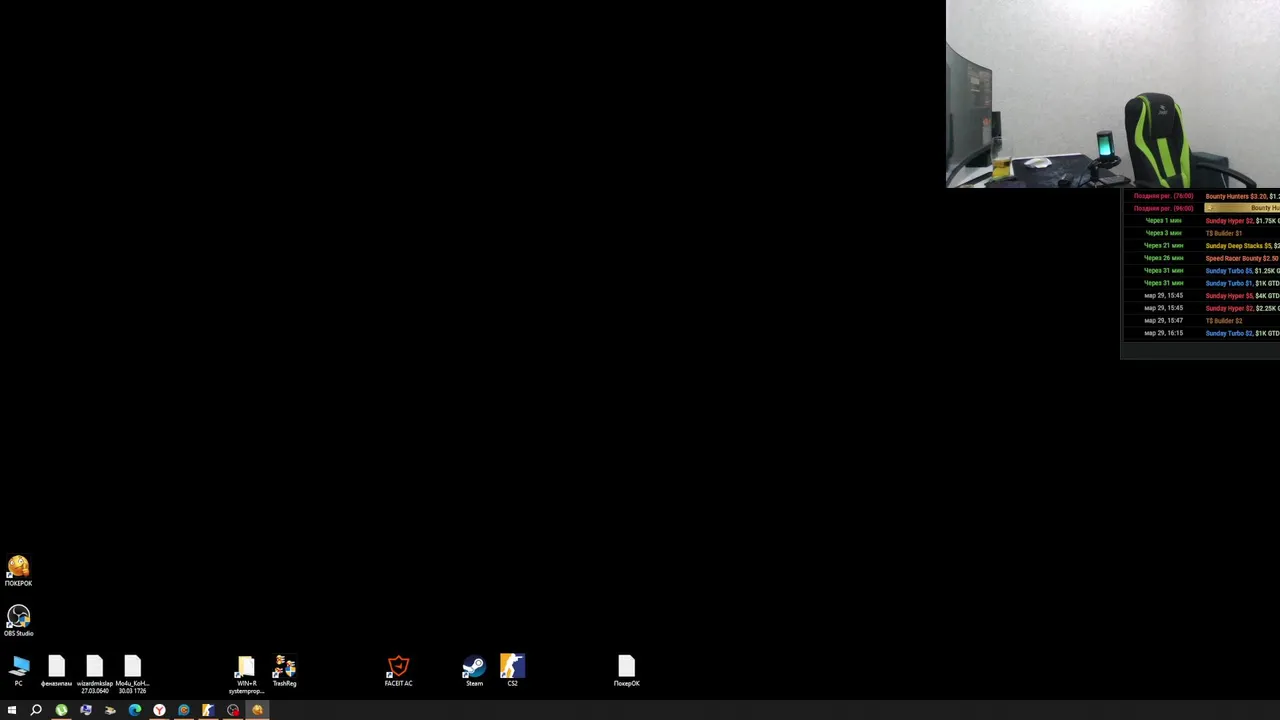Select the gold highlighted Bounty Hunters row
1280x720 pixels.
(1242, 208)
